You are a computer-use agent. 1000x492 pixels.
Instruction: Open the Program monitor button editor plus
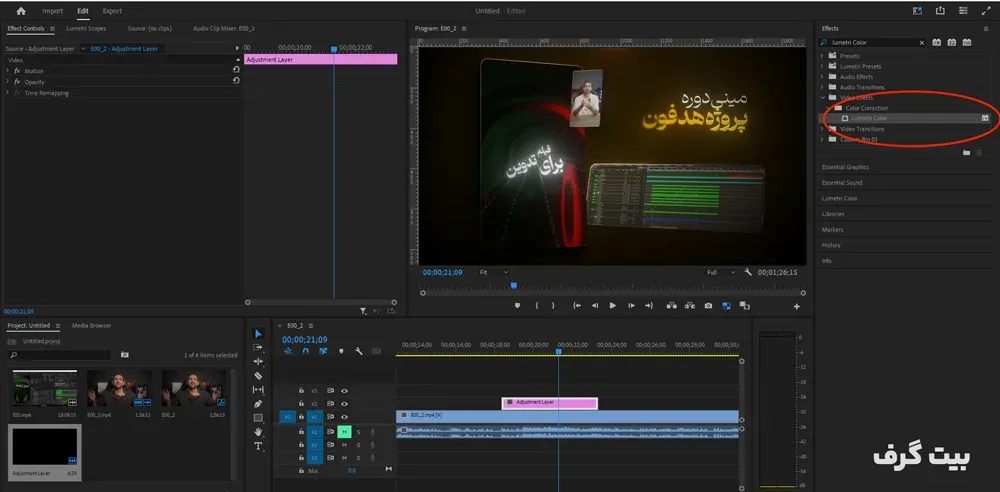tap(797, 307)
